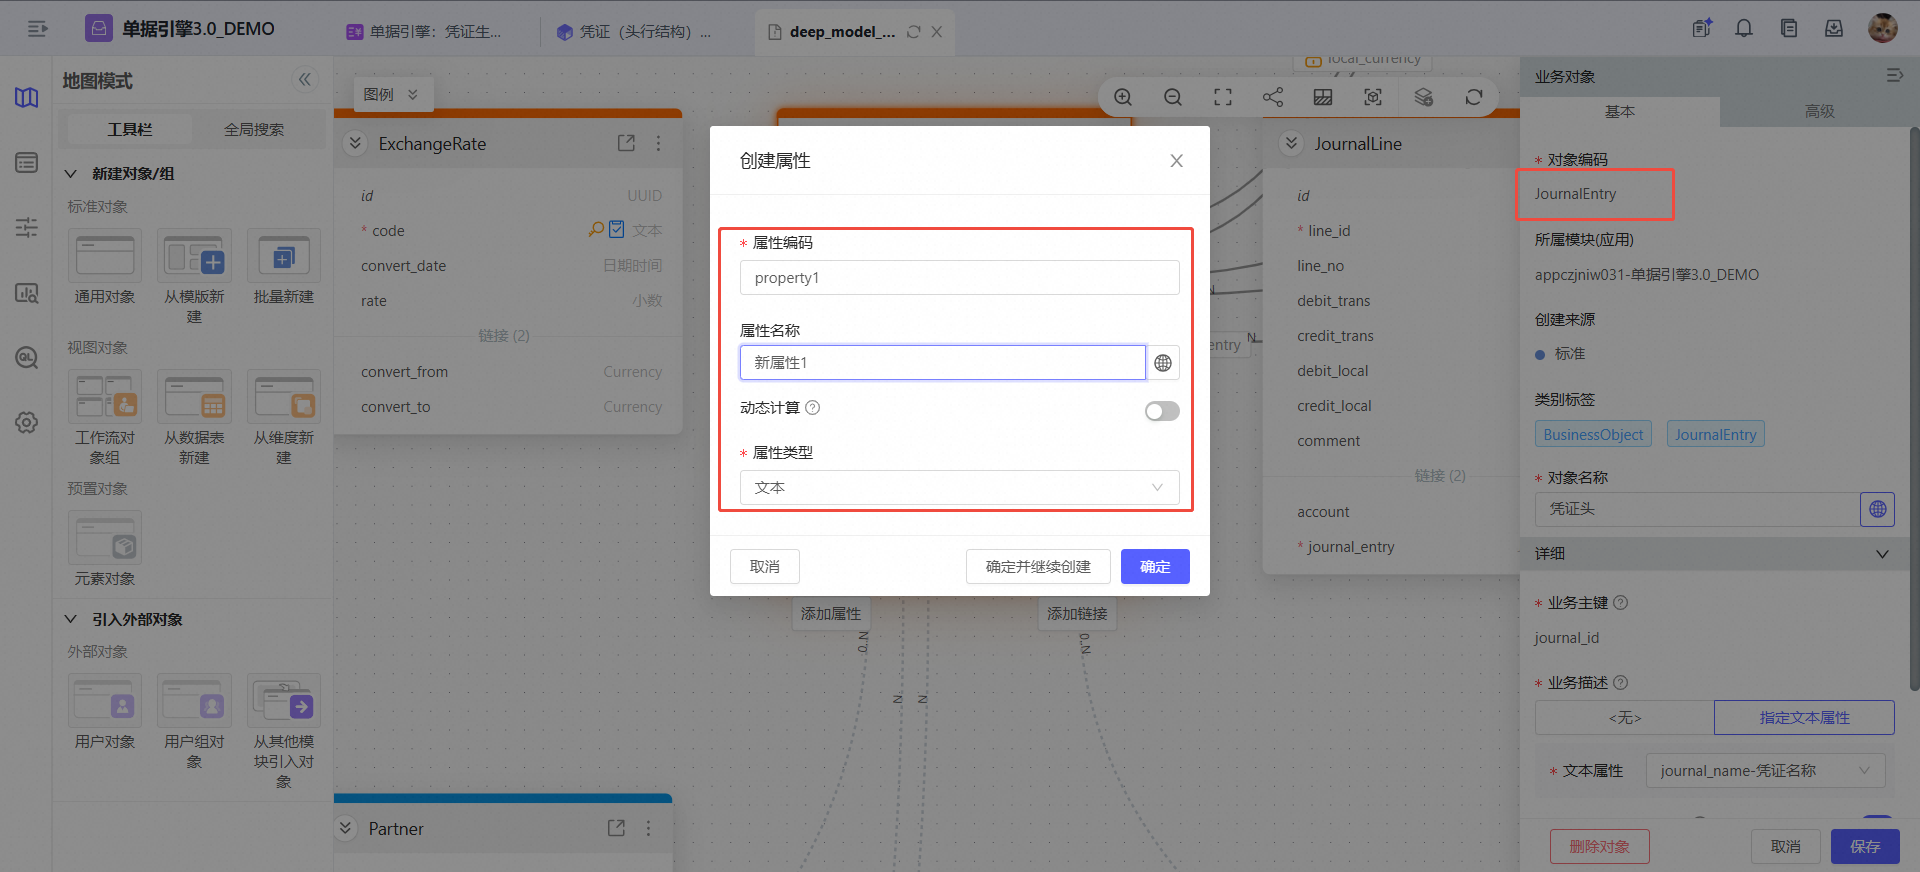Select 指定文本属性 option for 业务描述
This screenshot has width=1920, height=872.
(1804, 717)
